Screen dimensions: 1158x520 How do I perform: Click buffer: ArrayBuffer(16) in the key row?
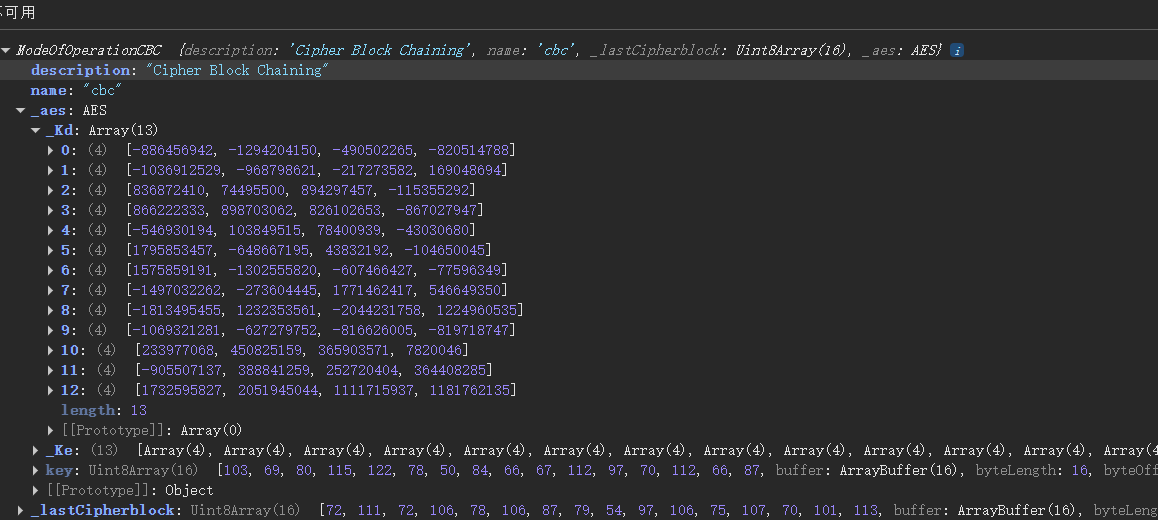868,470
